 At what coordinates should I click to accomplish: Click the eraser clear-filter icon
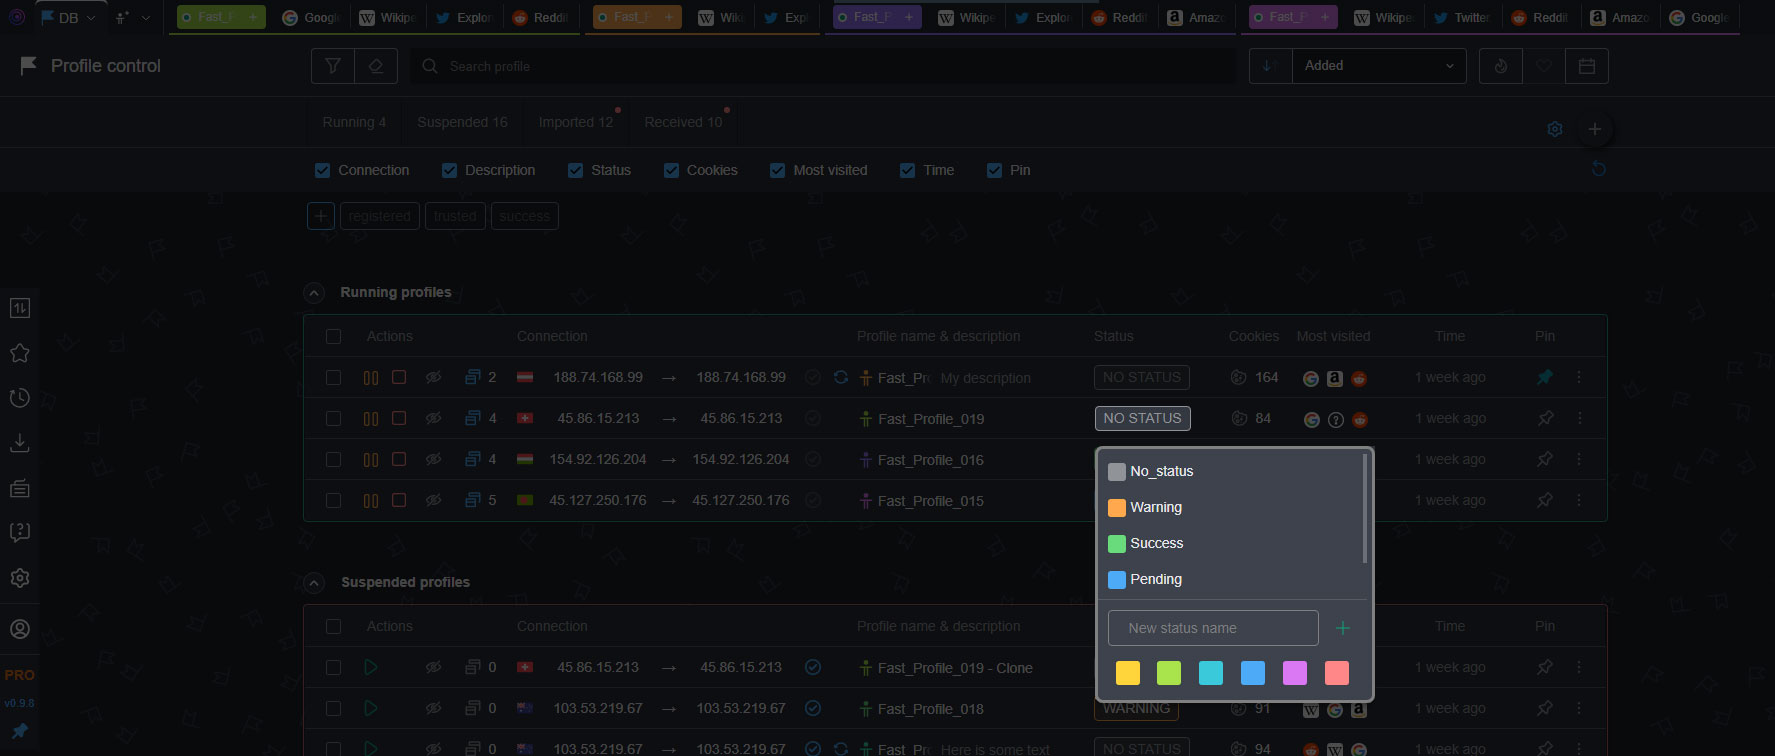point(376,66)
